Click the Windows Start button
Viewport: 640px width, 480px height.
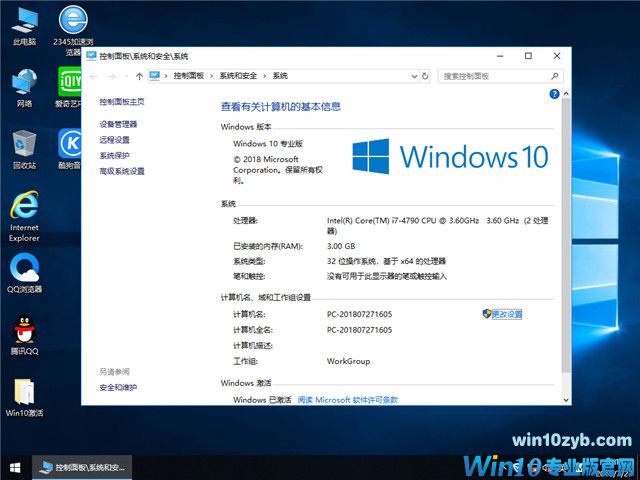coord(15,467)
